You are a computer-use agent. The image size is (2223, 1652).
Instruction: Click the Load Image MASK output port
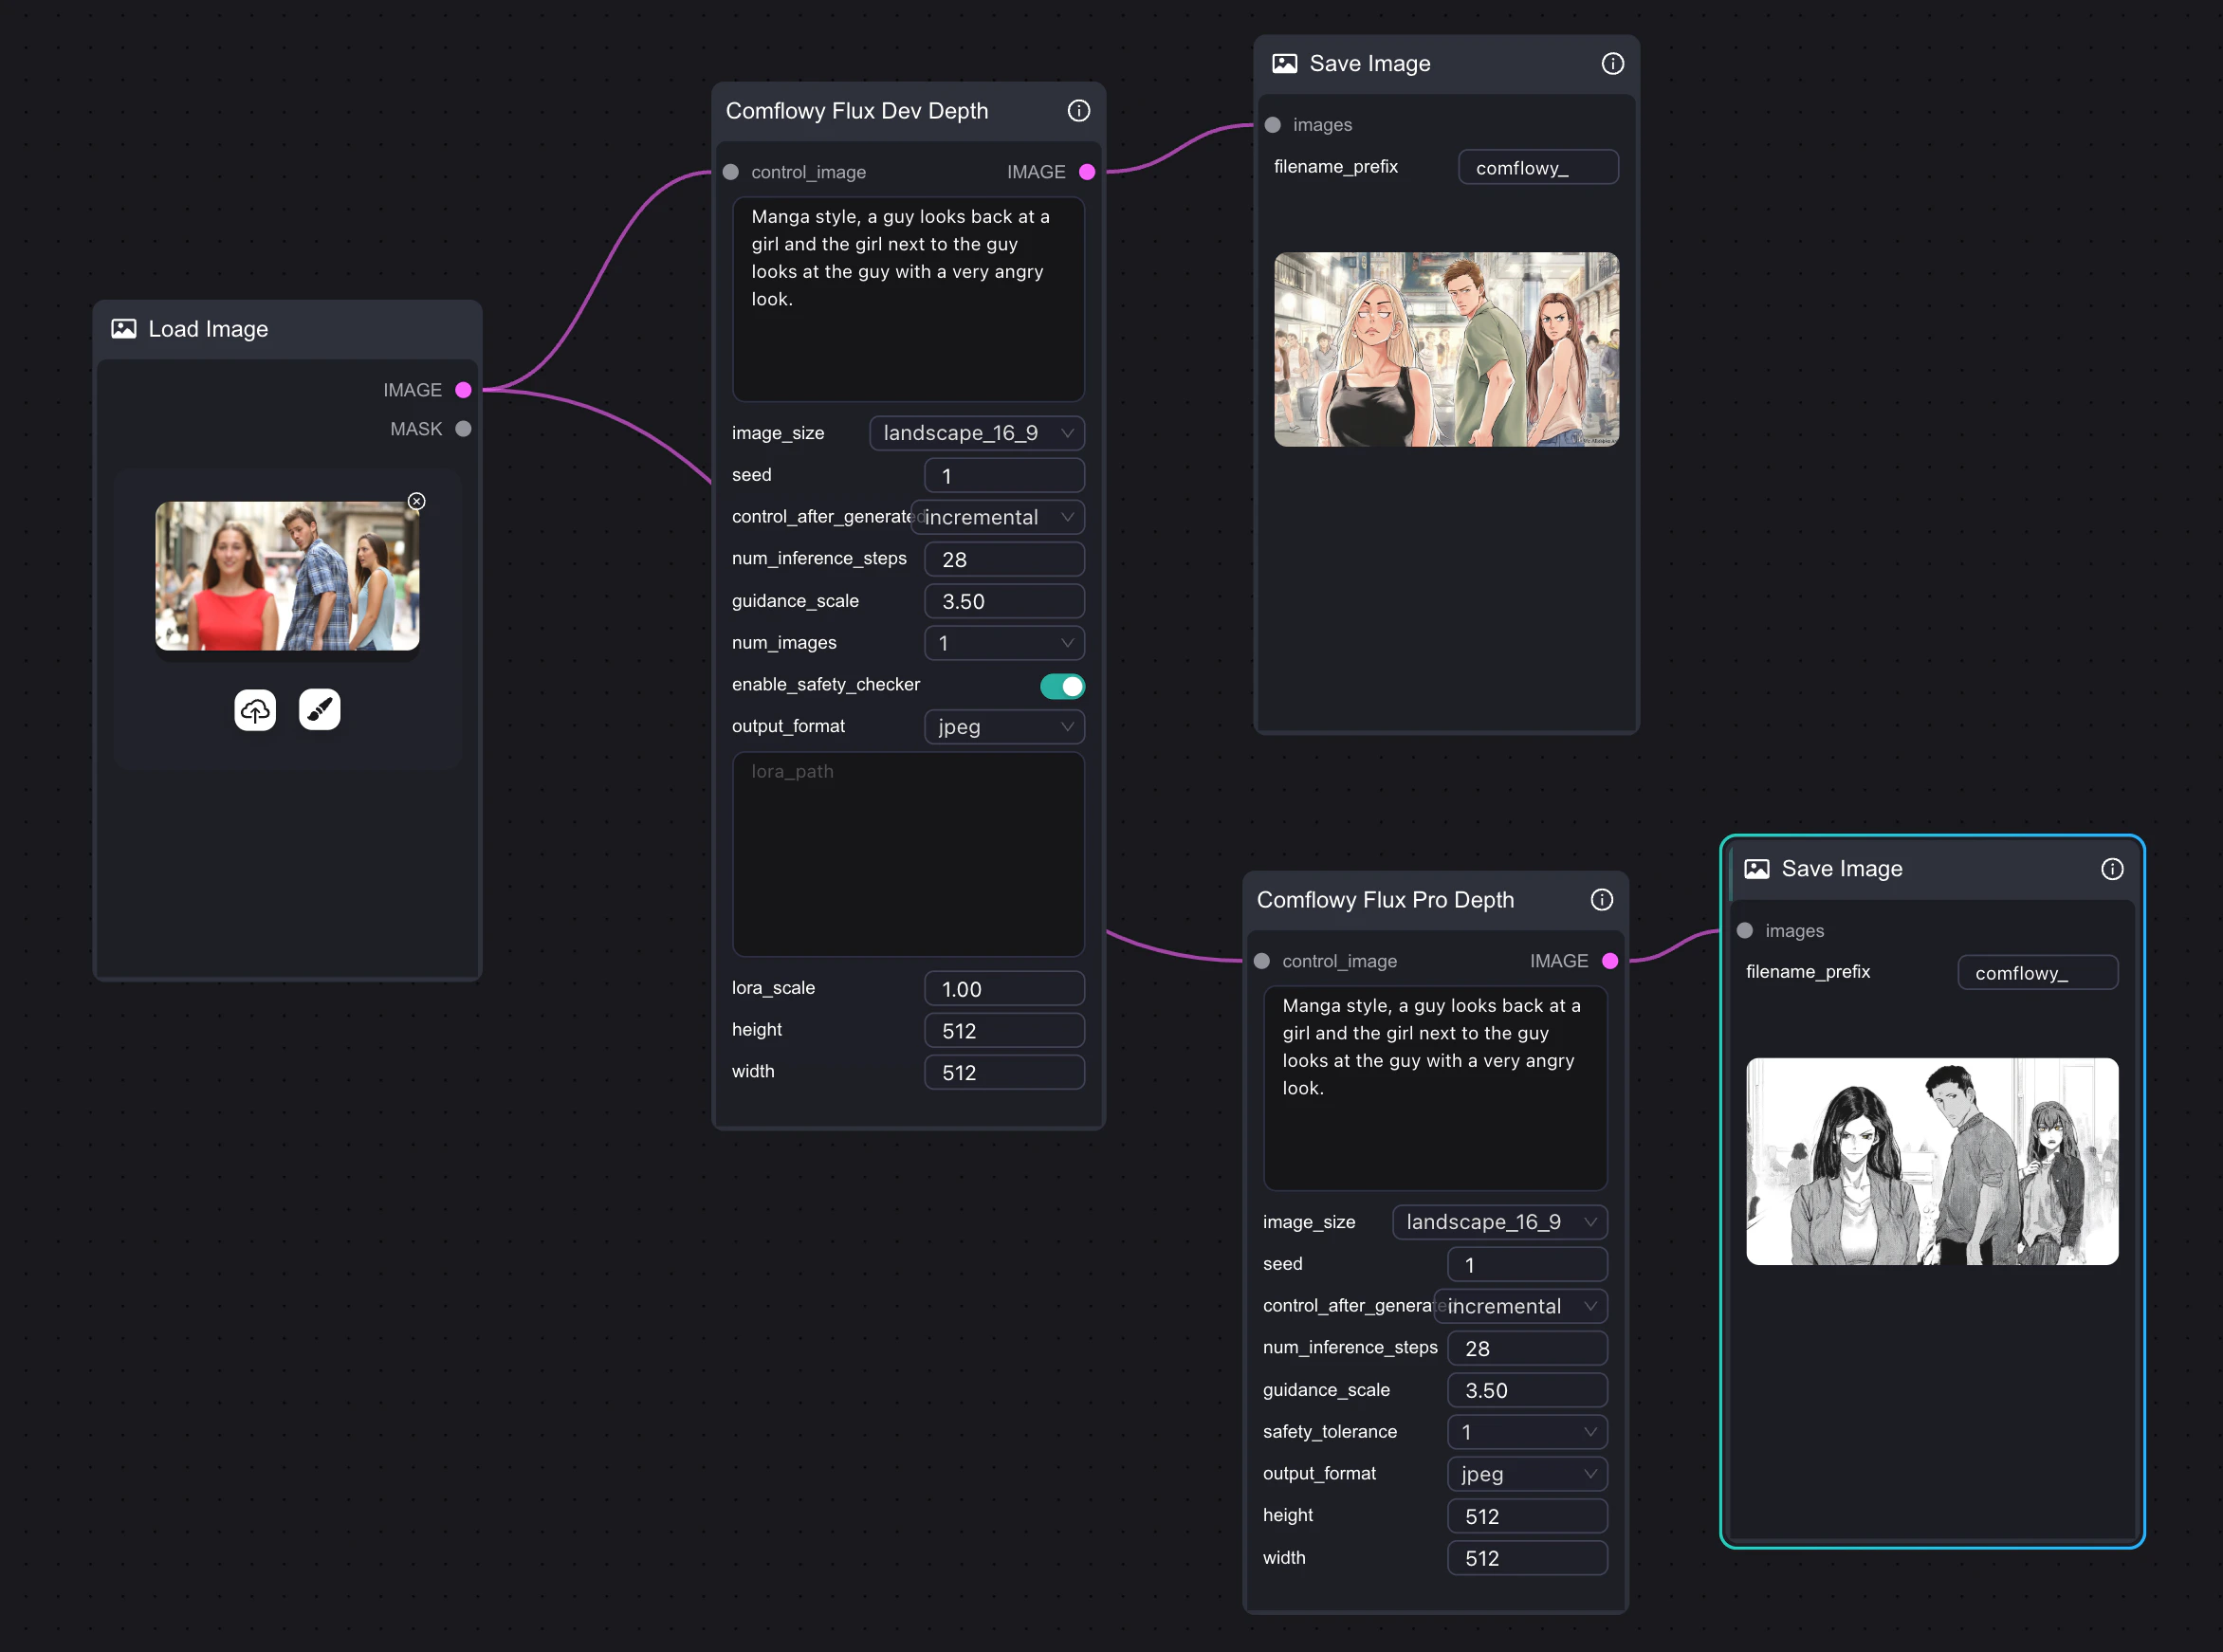(x=463, y=429)
